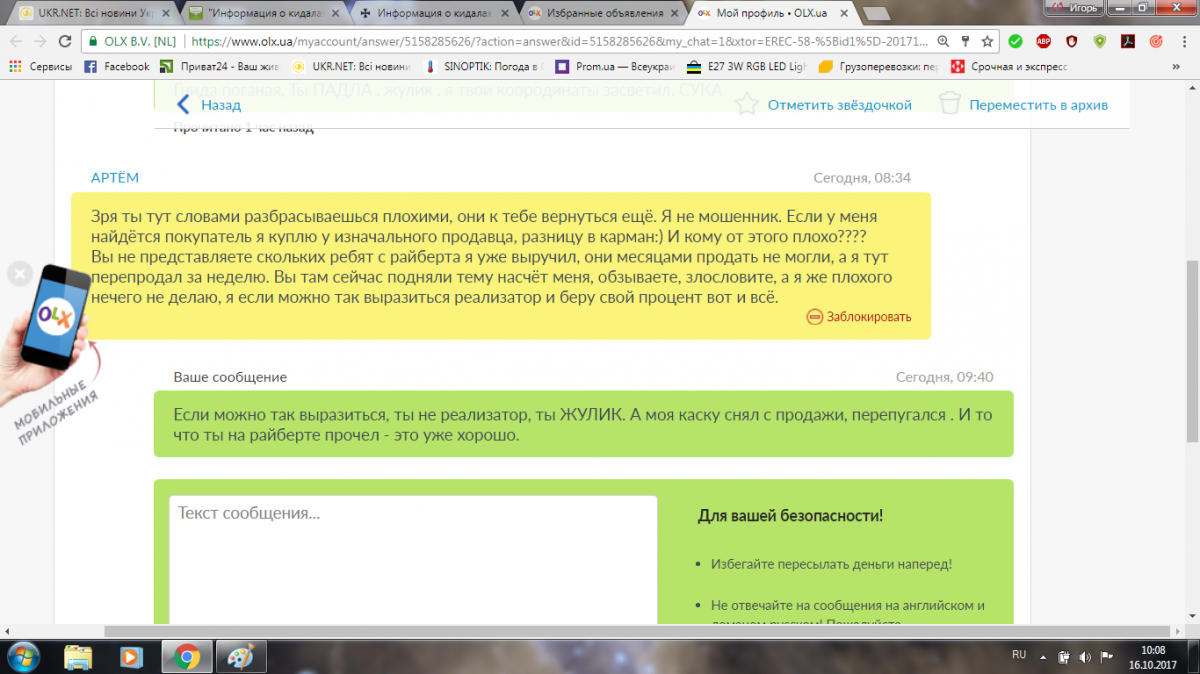Open File Explorer from the taskbar
The height and width of the screenshot is (674, 1200).
click(79, 657)
